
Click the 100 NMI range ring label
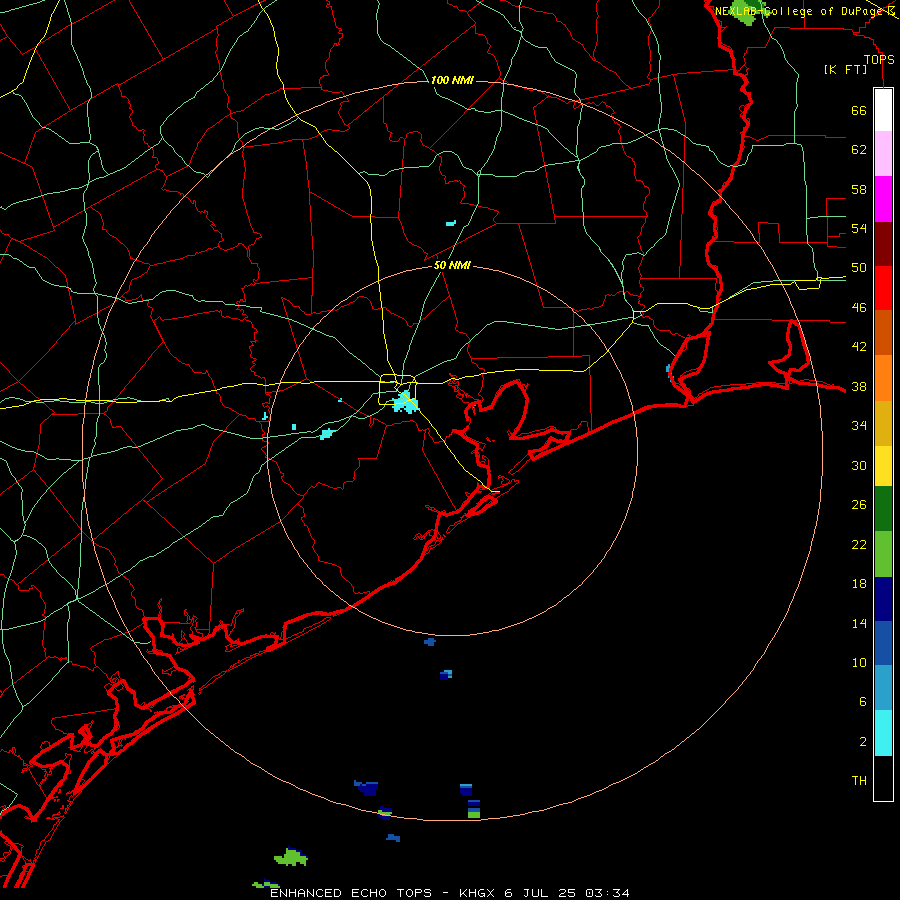[x=452, y=80]
